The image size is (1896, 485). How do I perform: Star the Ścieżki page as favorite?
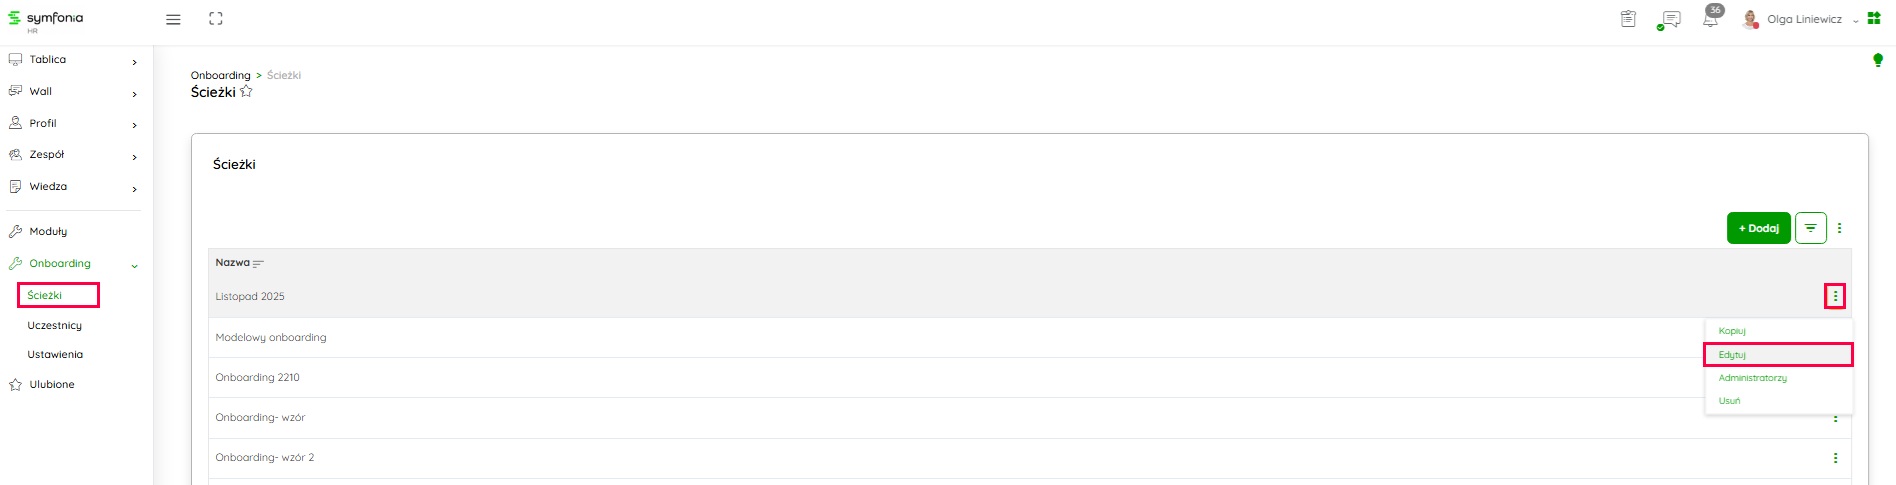pos(247,92)
